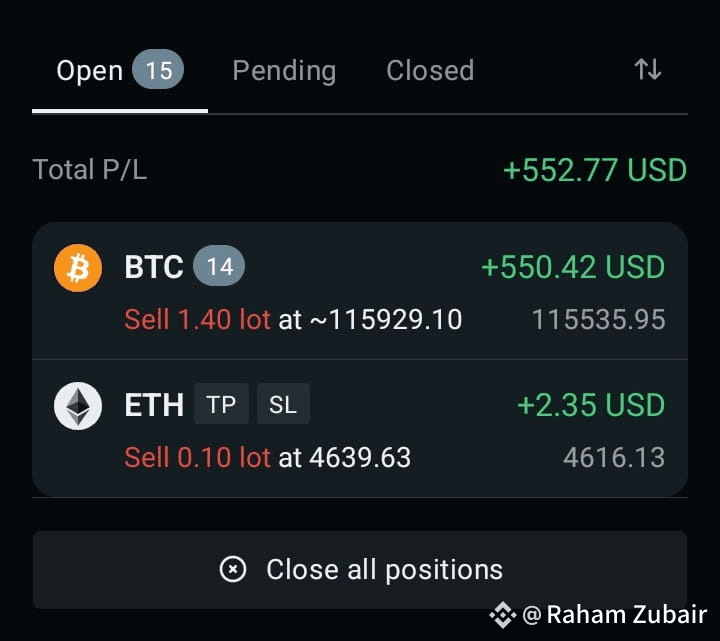Select the TP tag on ETH position
This screenshot has height=641, width=720.
tap(221, 404)
